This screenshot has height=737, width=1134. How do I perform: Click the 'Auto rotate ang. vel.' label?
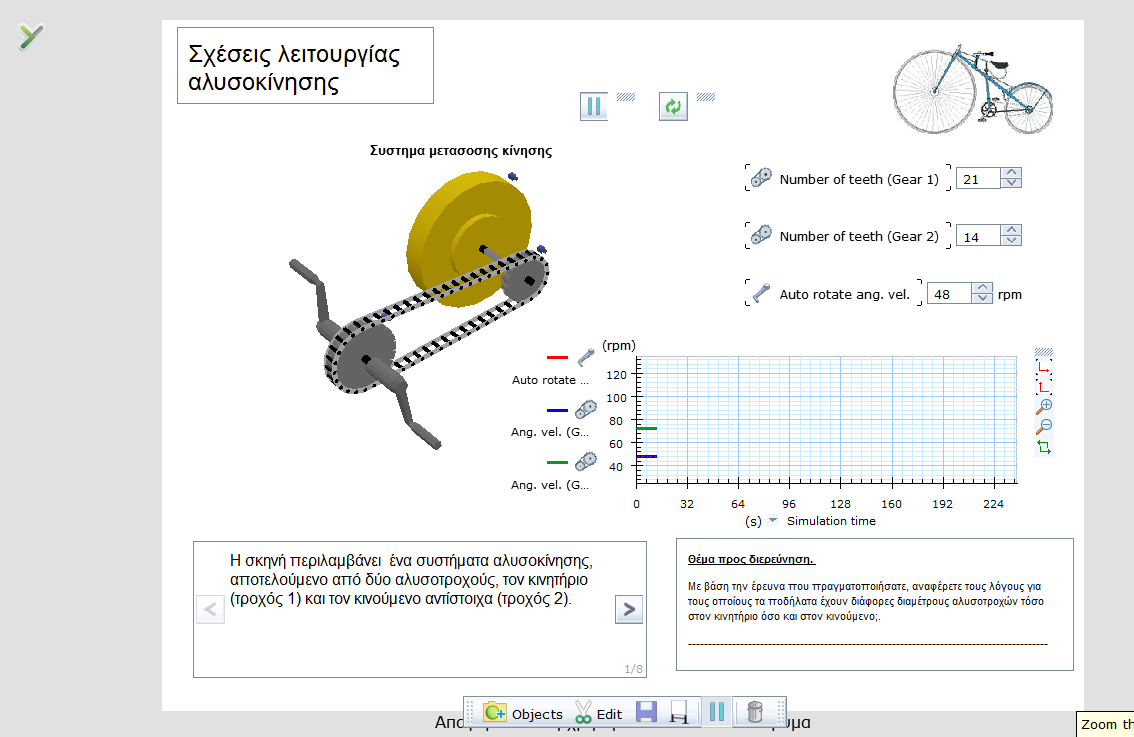(x=845, y=294)
